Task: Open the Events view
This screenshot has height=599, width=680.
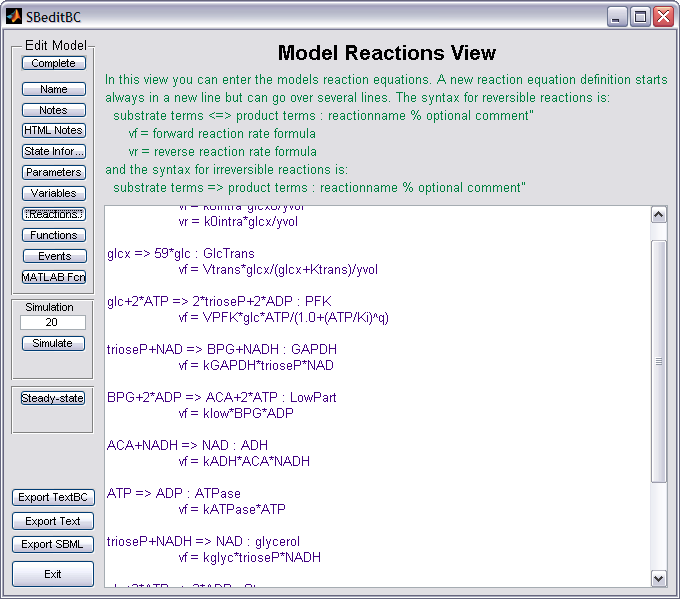Action: coord(53,256)
